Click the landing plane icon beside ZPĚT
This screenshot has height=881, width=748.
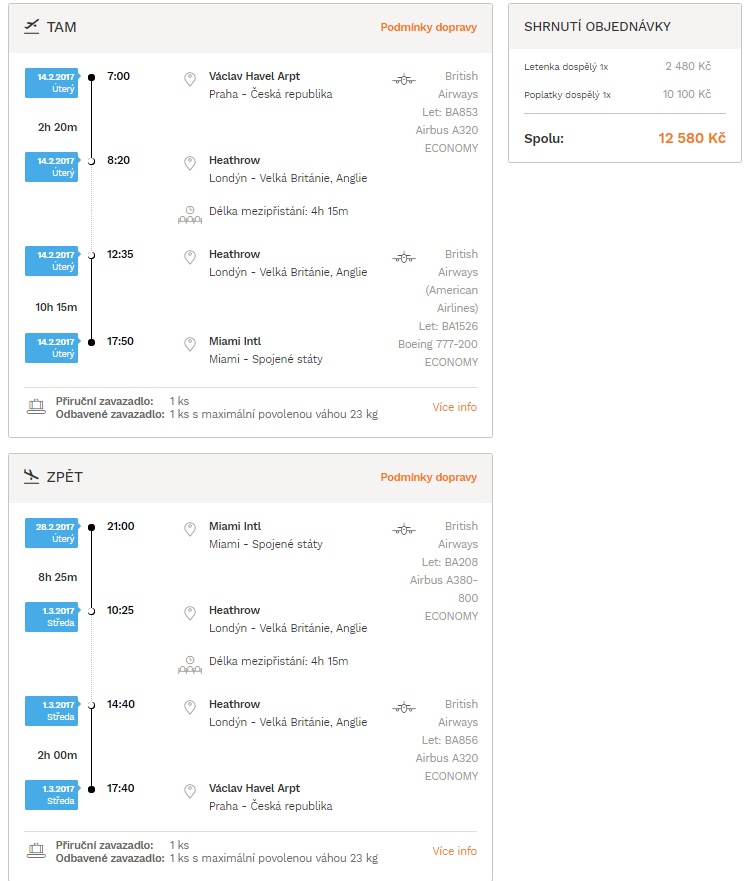point(31,476)
